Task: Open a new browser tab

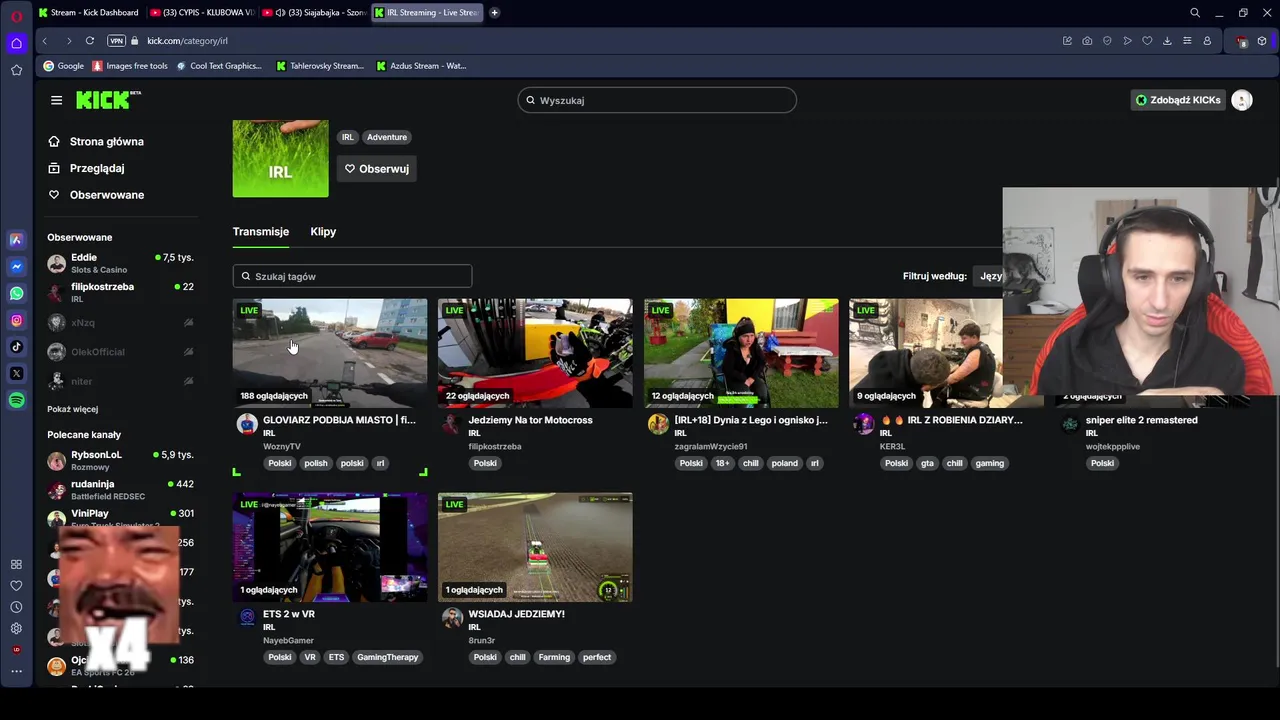Action: tap(494, 13)
